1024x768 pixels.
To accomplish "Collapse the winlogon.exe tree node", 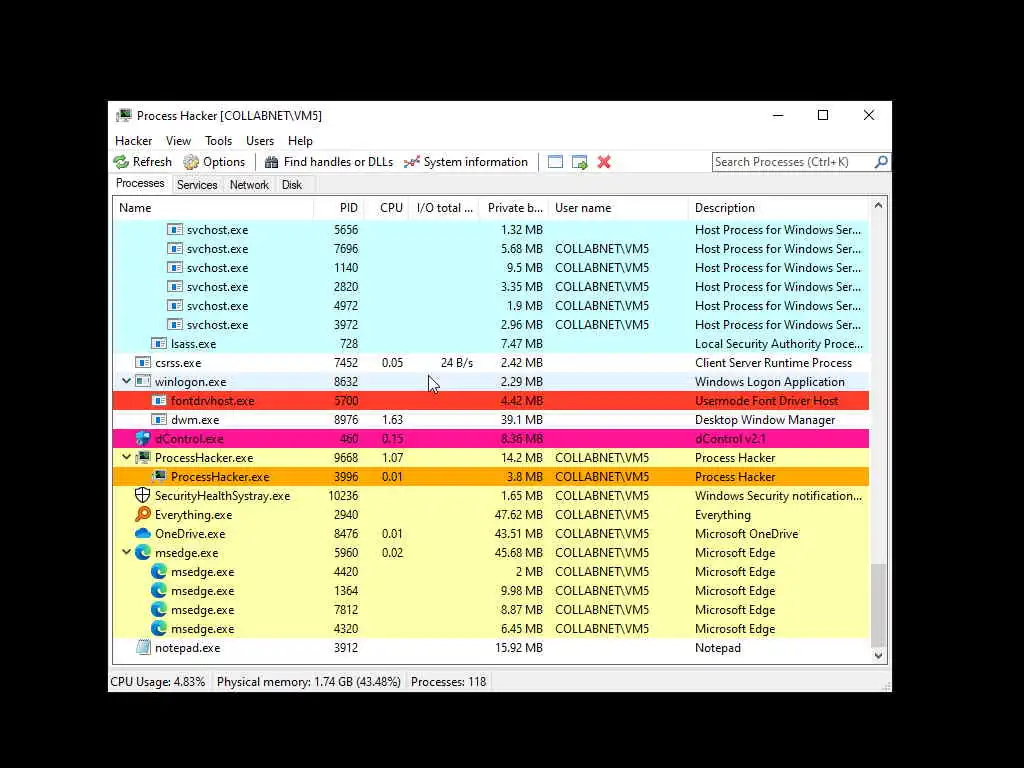I will (126, 381).
